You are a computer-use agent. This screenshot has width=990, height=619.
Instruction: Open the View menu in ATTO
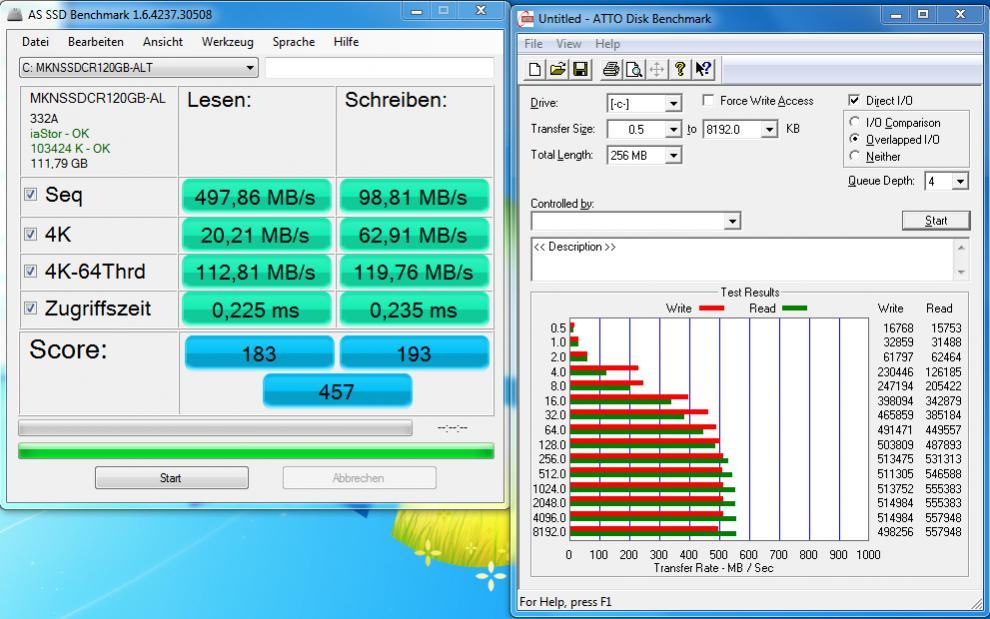pos(568,44)
